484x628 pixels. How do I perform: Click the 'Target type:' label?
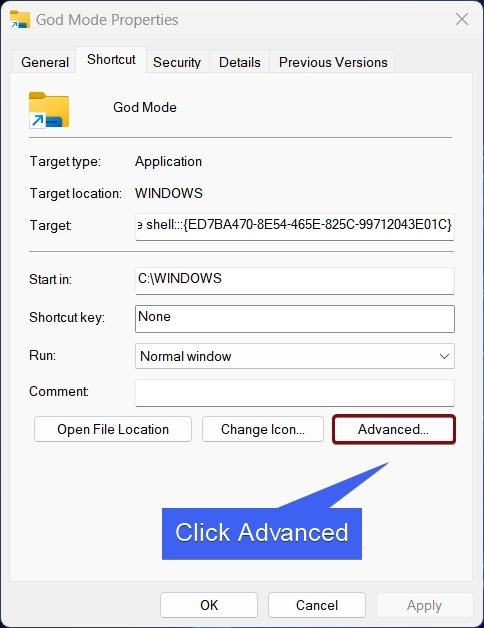tap(65, 162)
